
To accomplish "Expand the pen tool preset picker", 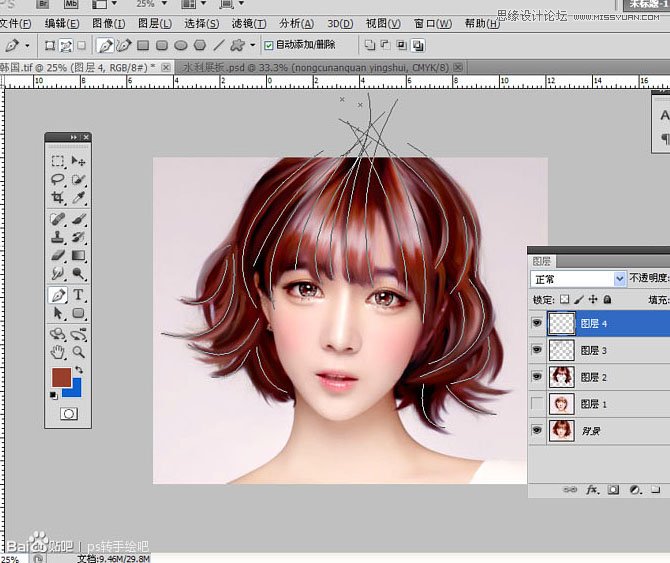I will 26,45.
